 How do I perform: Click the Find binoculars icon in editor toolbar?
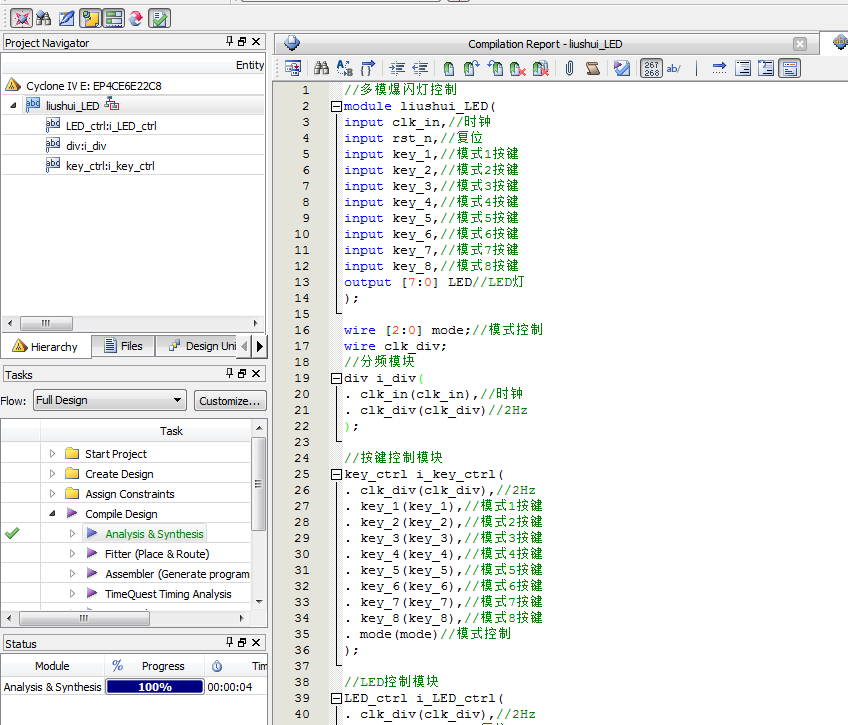tap(321, 68)
